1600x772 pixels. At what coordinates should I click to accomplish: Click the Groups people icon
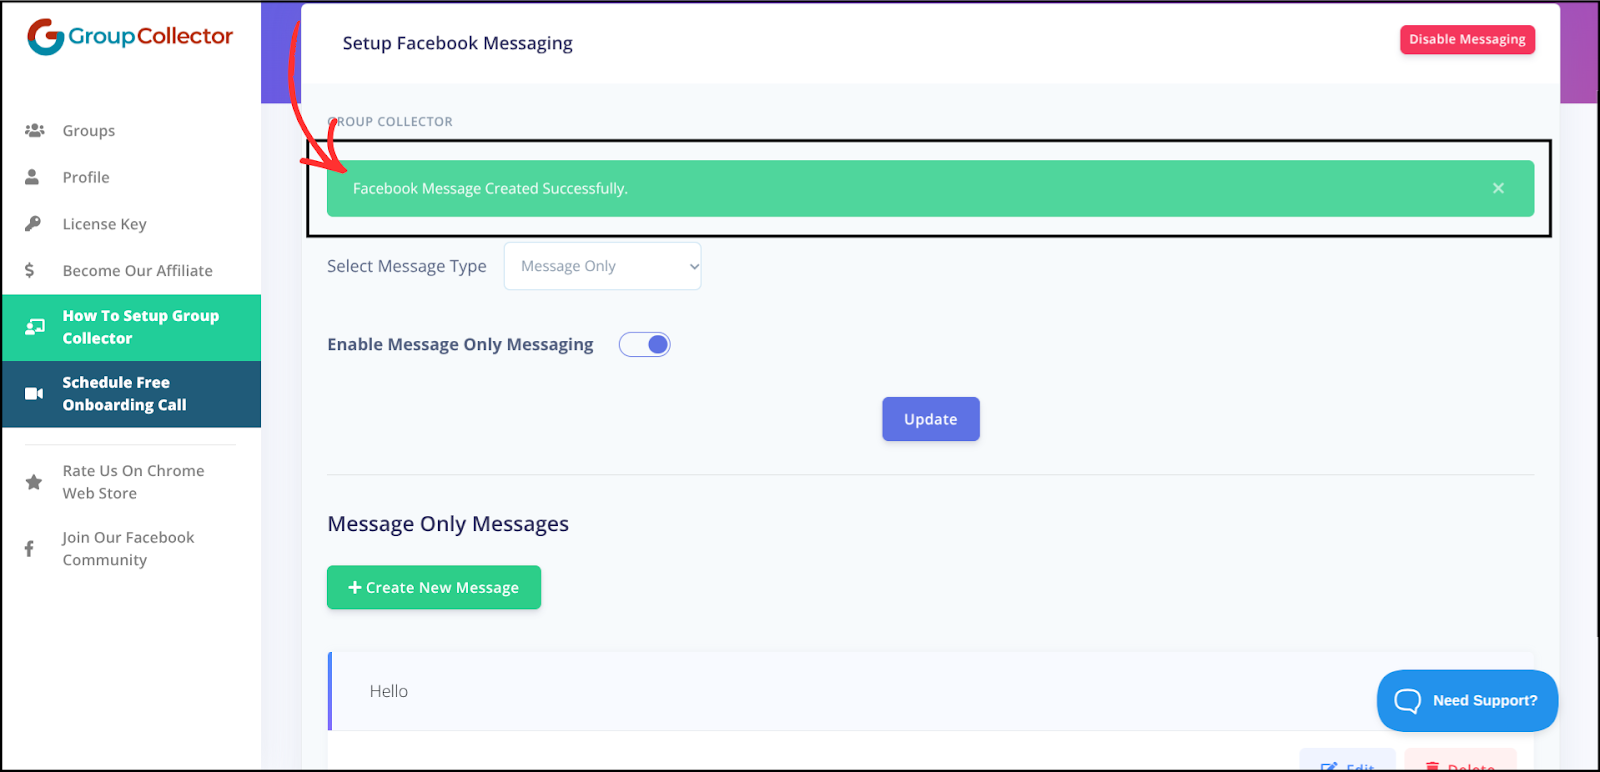pos(34,130)
